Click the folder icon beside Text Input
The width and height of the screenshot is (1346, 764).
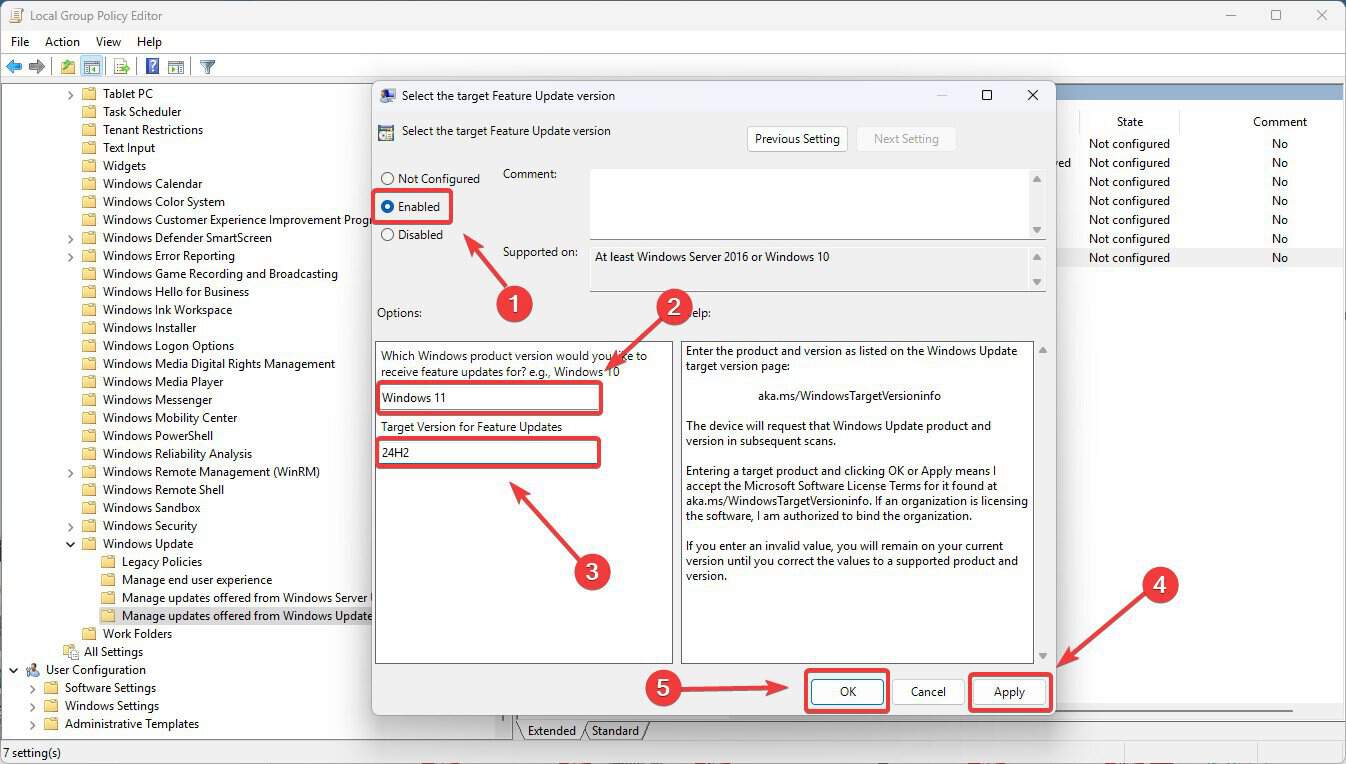click(x=89, y=148)
